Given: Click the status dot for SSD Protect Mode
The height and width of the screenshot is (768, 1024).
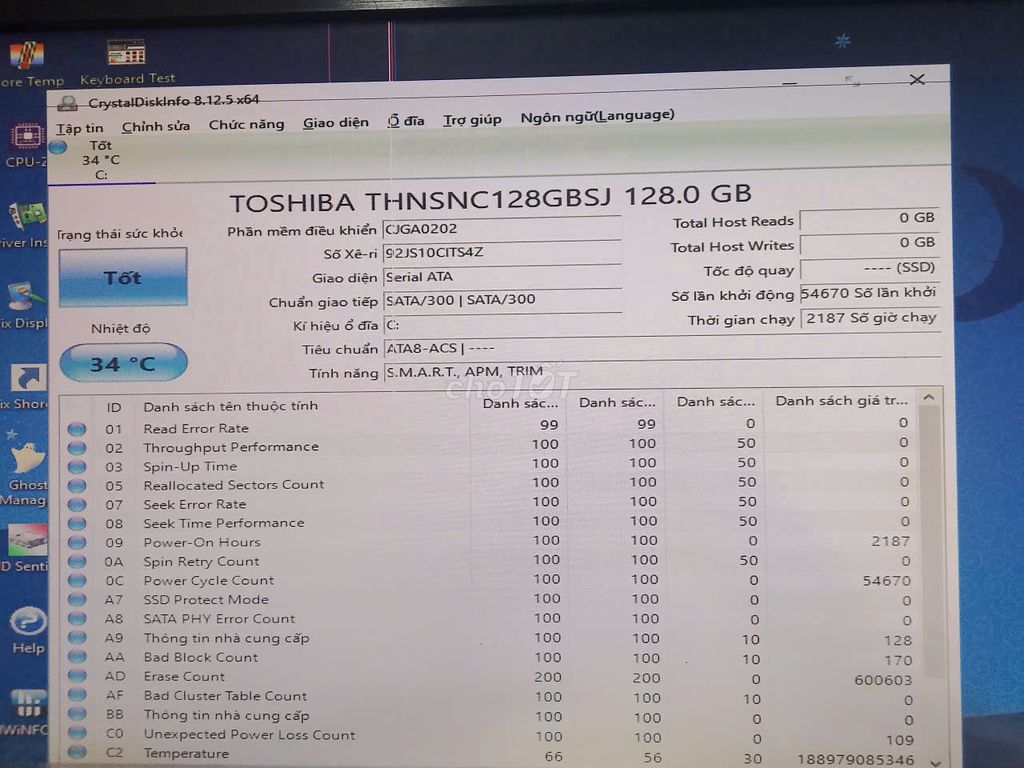Looking at the screenshot, I should pyautogui.click(x=76, y=600).
